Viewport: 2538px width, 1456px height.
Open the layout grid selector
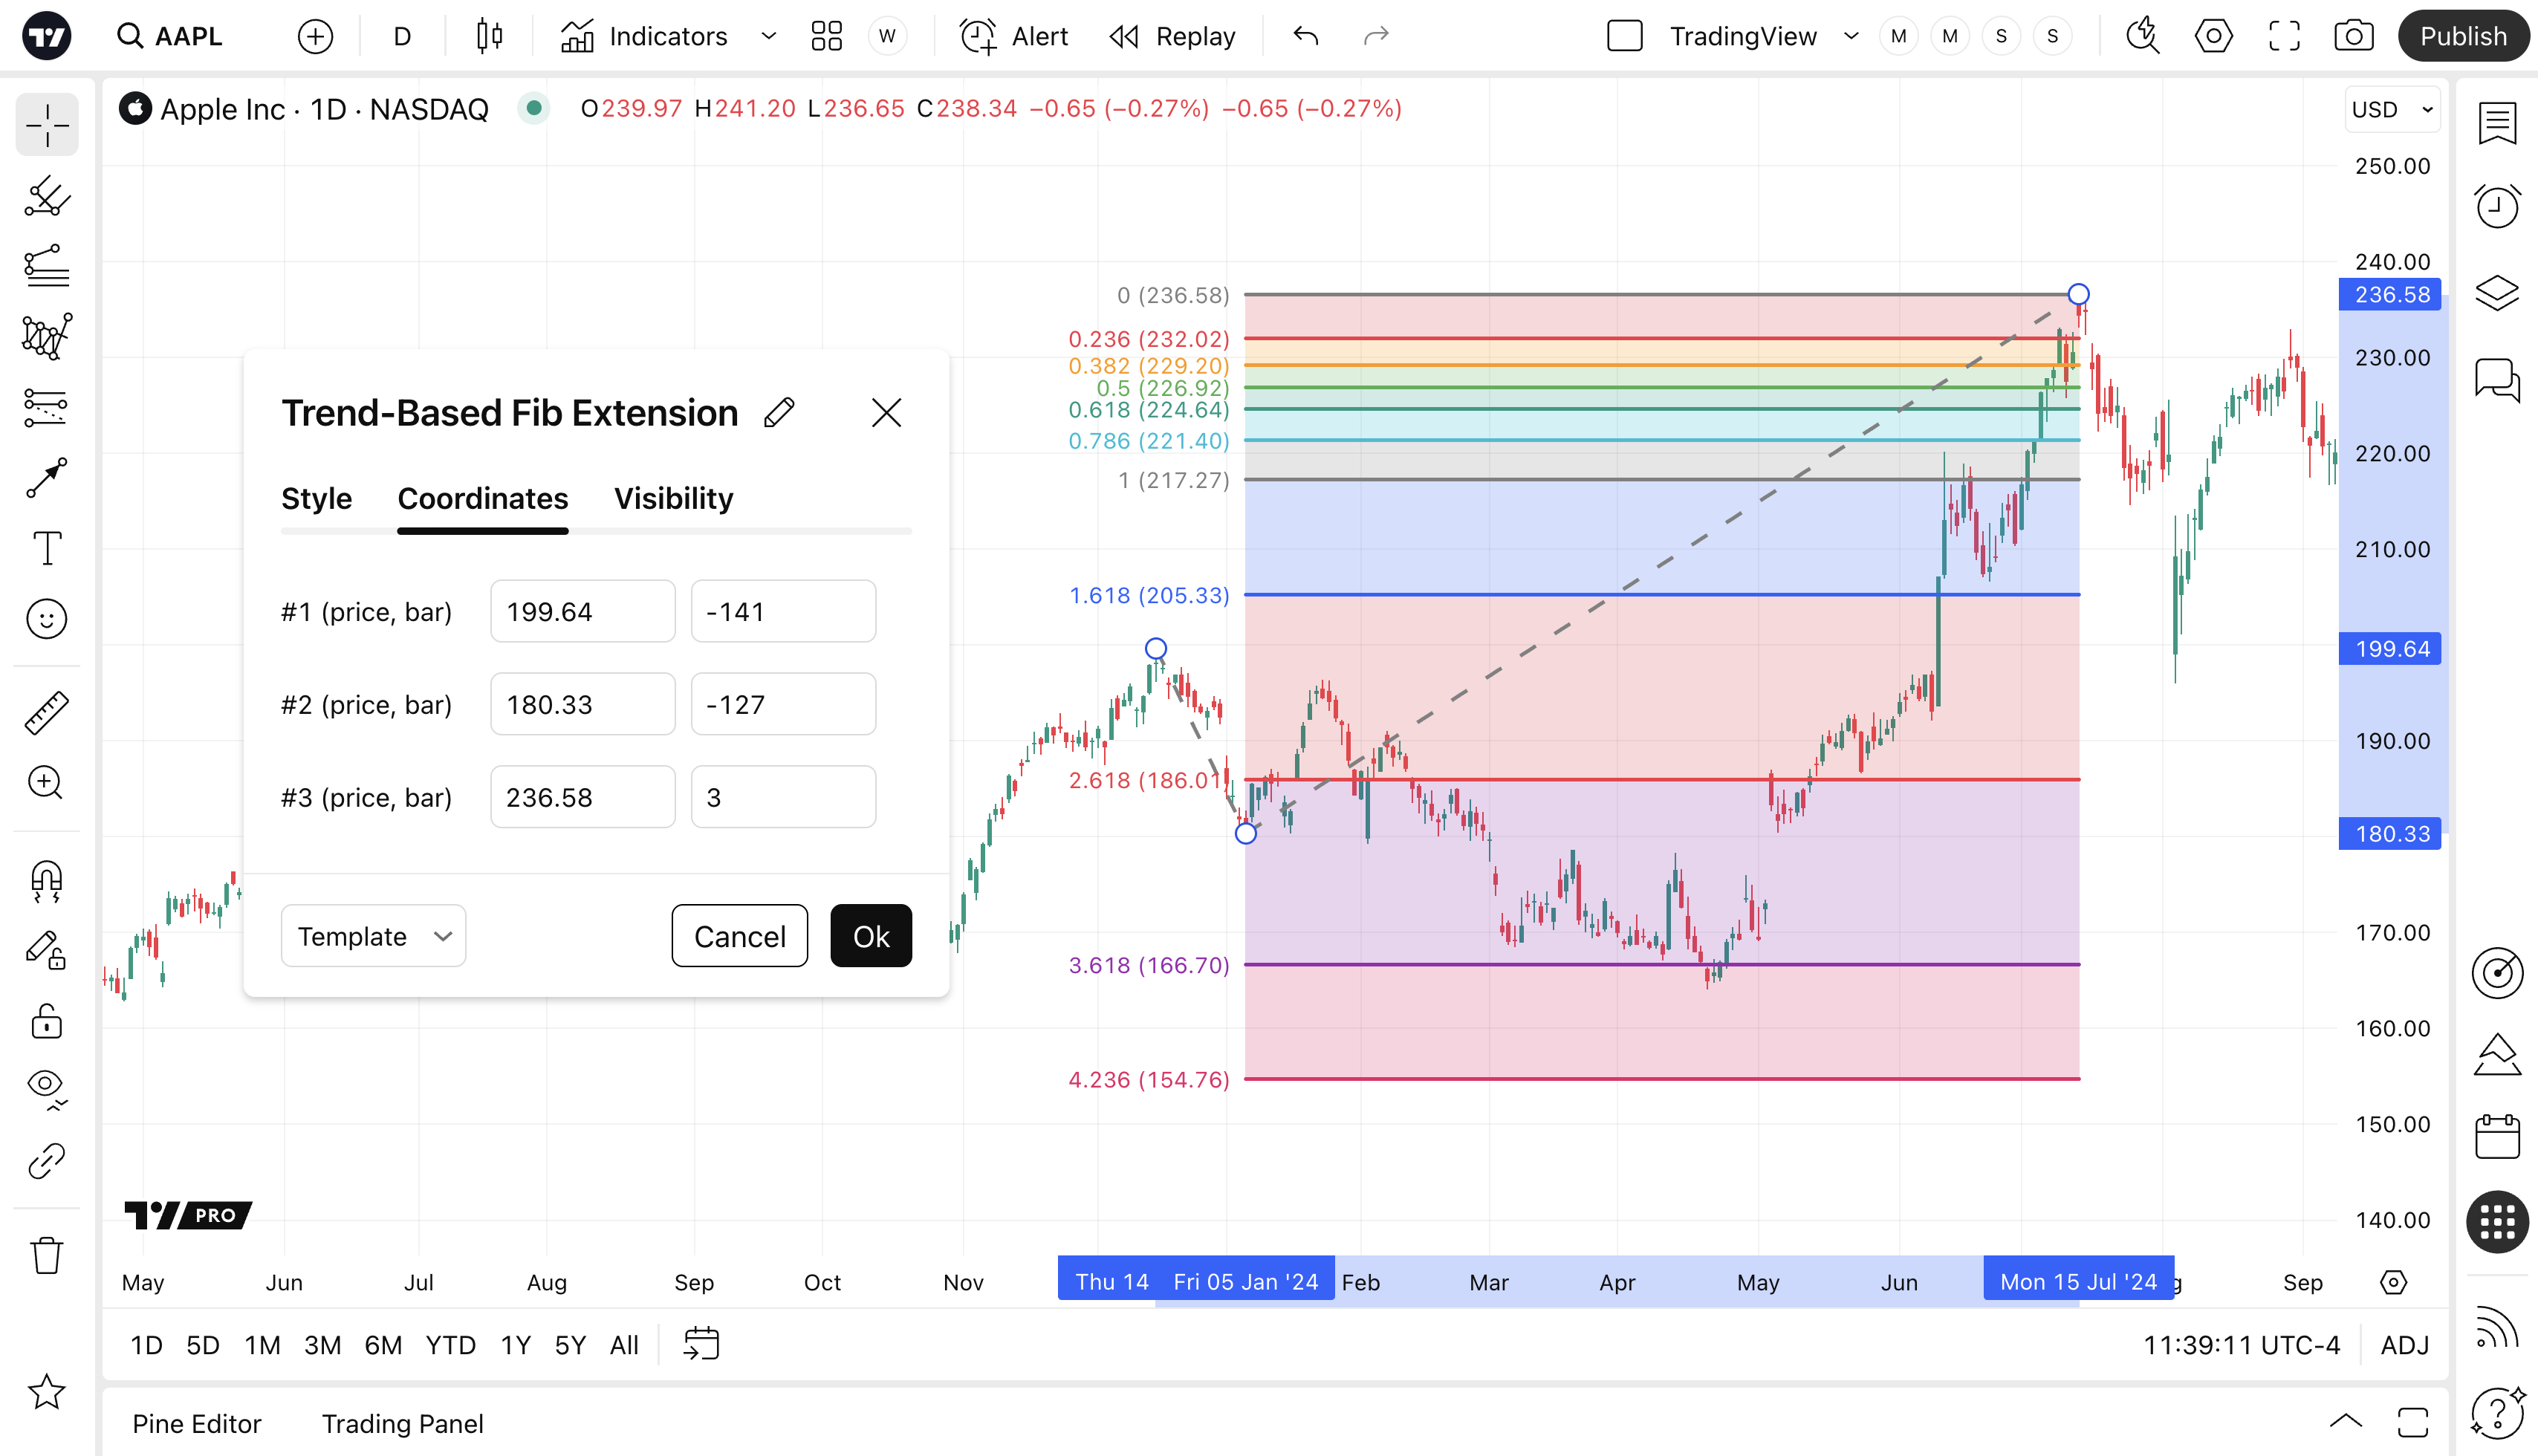point(826,36)
